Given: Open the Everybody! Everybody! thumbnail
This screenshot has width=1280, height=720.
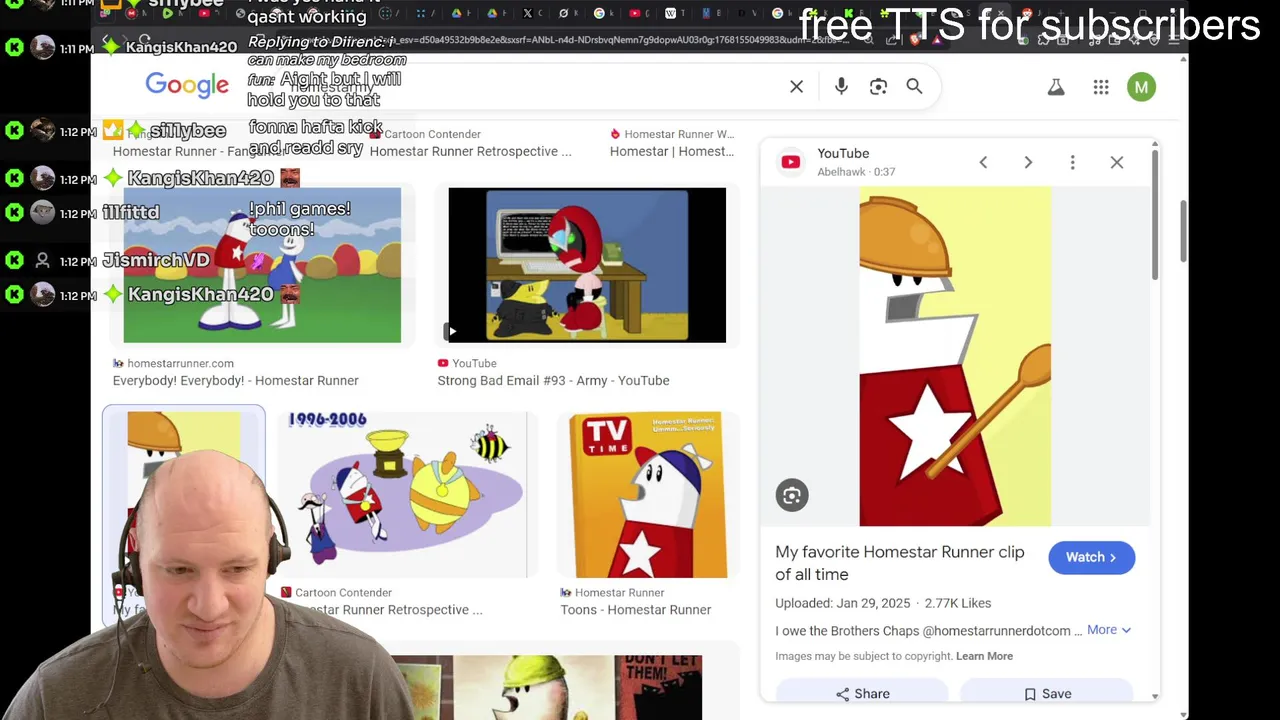Looking at the screenshot, I should 262,265.
